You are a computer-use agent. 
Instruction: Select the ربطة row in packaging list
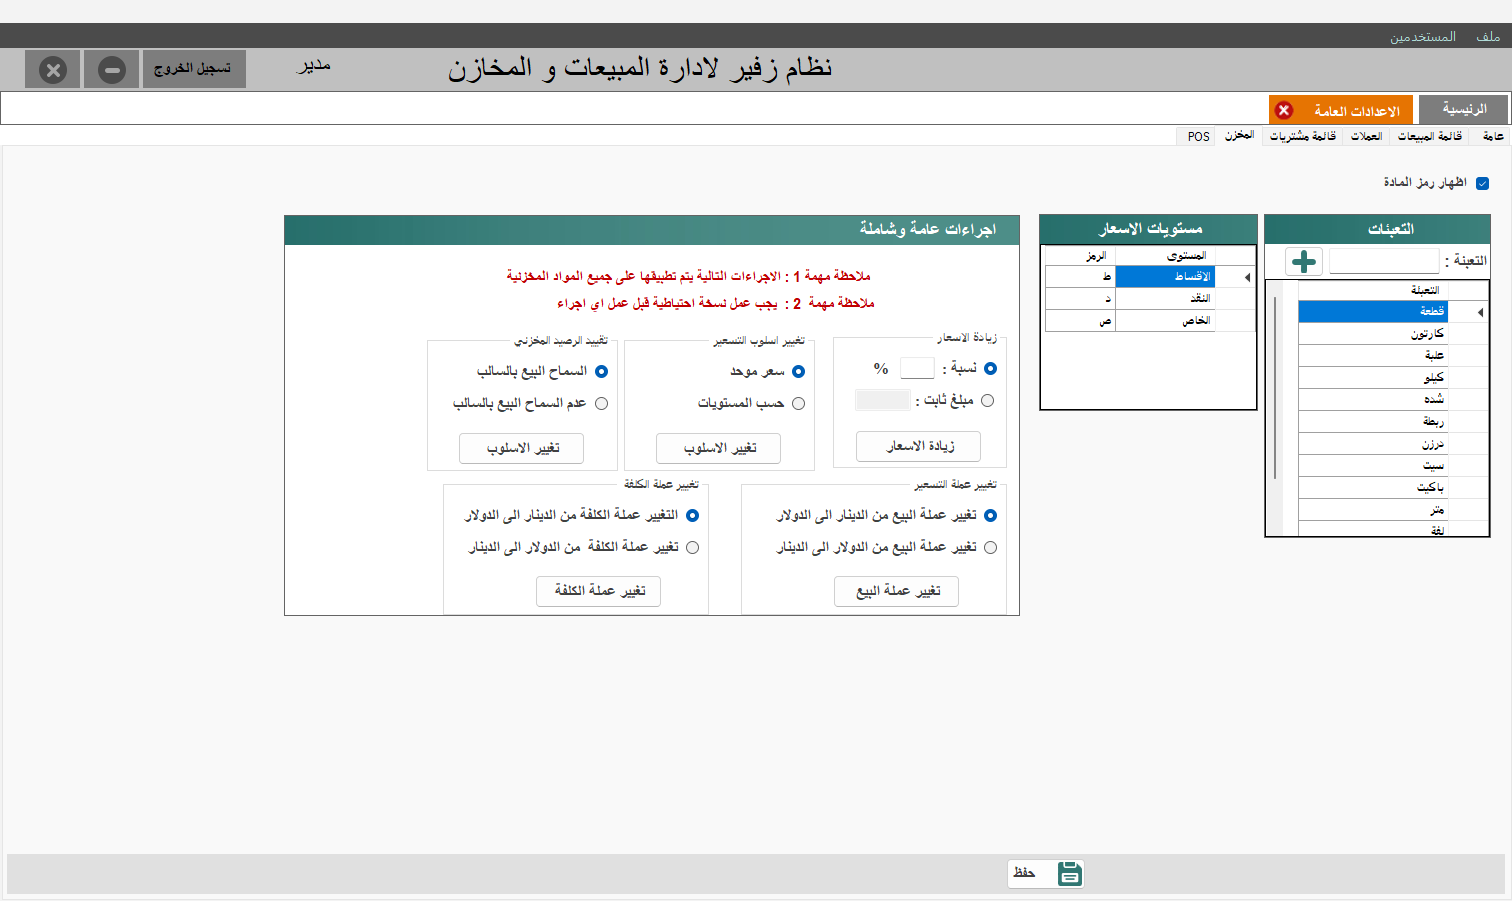coord(1373,422)
